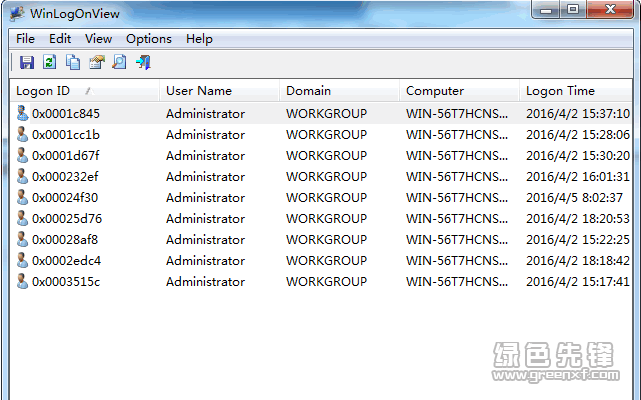Sort by the Logon ID column header

click(x=85, y=91)
